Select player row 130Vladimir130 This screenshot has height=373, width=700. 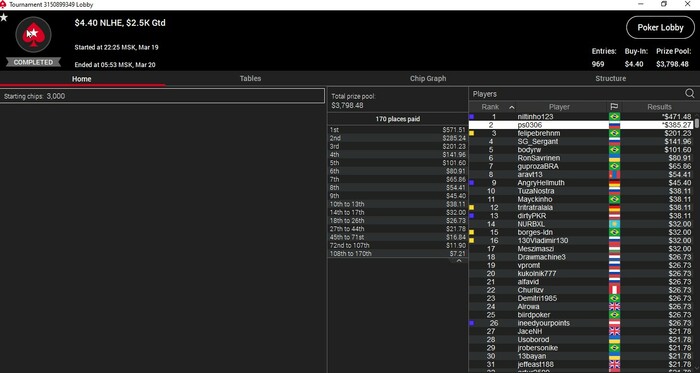click(582, 240)
